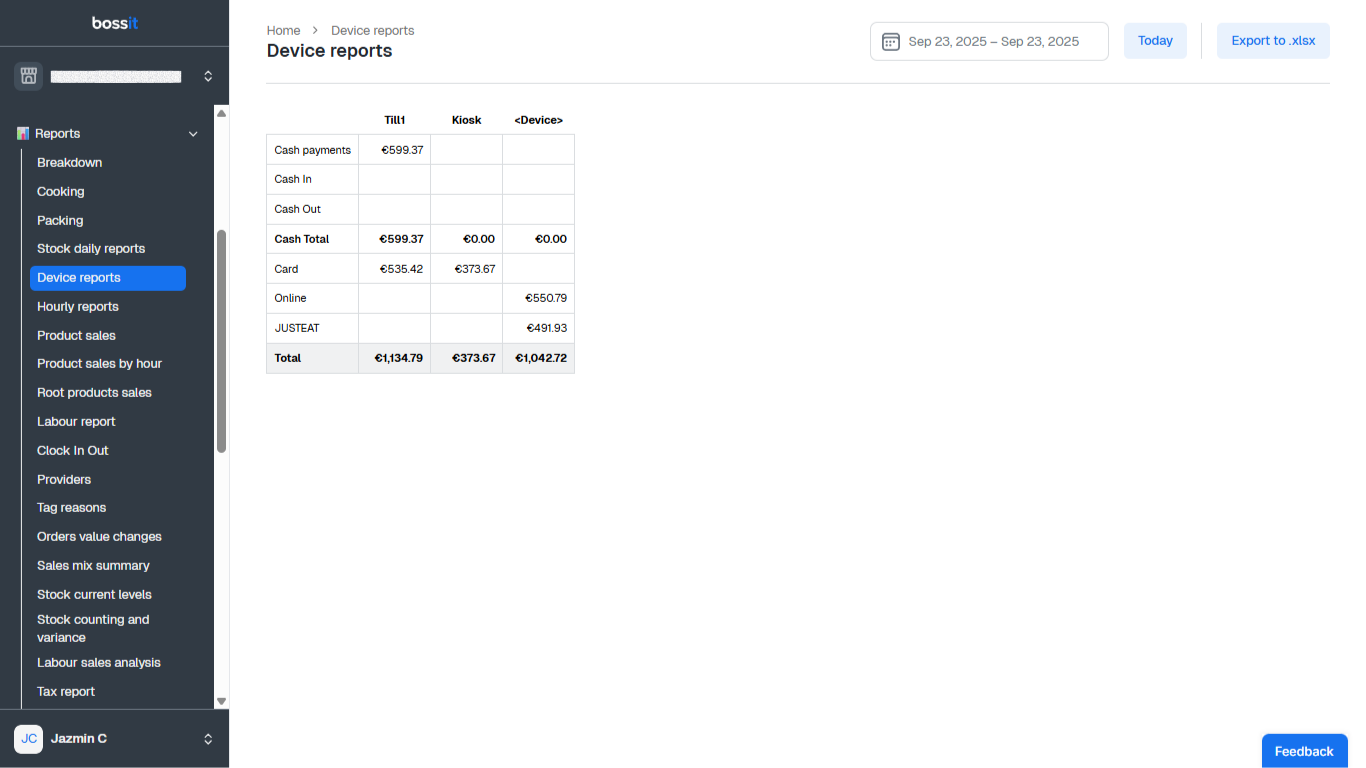Image resolution: width=1366 pixels, height=768 pixels.
Task: Click sidebar scrollbar down arrow
Action: [222, 701]
